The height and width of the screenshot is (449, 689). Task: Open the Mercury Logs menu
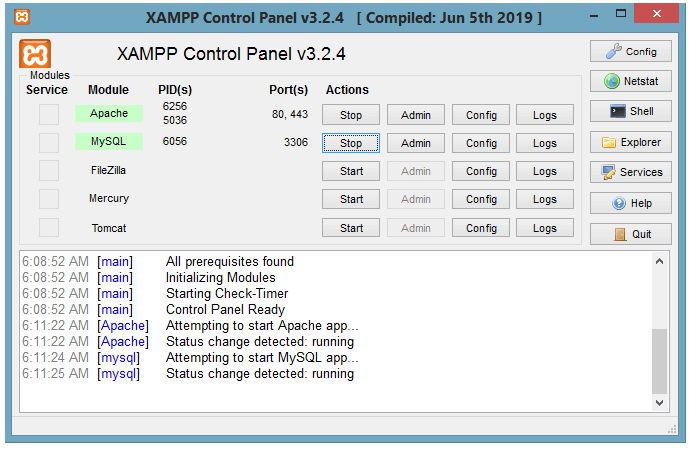[x=545, y=199]
